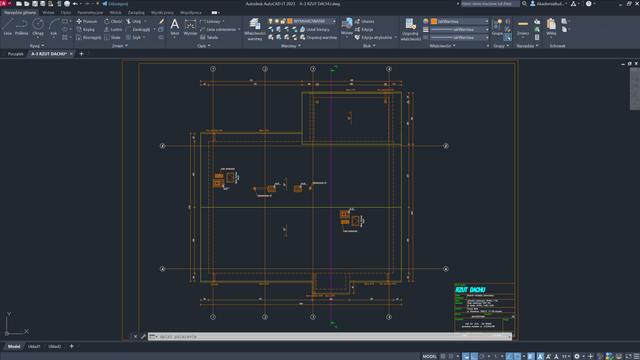Click the undo arrow in quick access toolbar

click(75, 4)
